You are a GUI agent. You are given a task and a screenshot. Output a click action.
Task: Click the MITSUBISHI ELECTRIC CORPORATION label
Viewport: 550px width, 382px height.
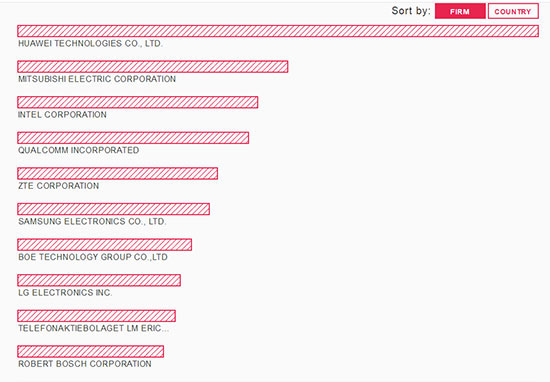[x=97, y=79]
